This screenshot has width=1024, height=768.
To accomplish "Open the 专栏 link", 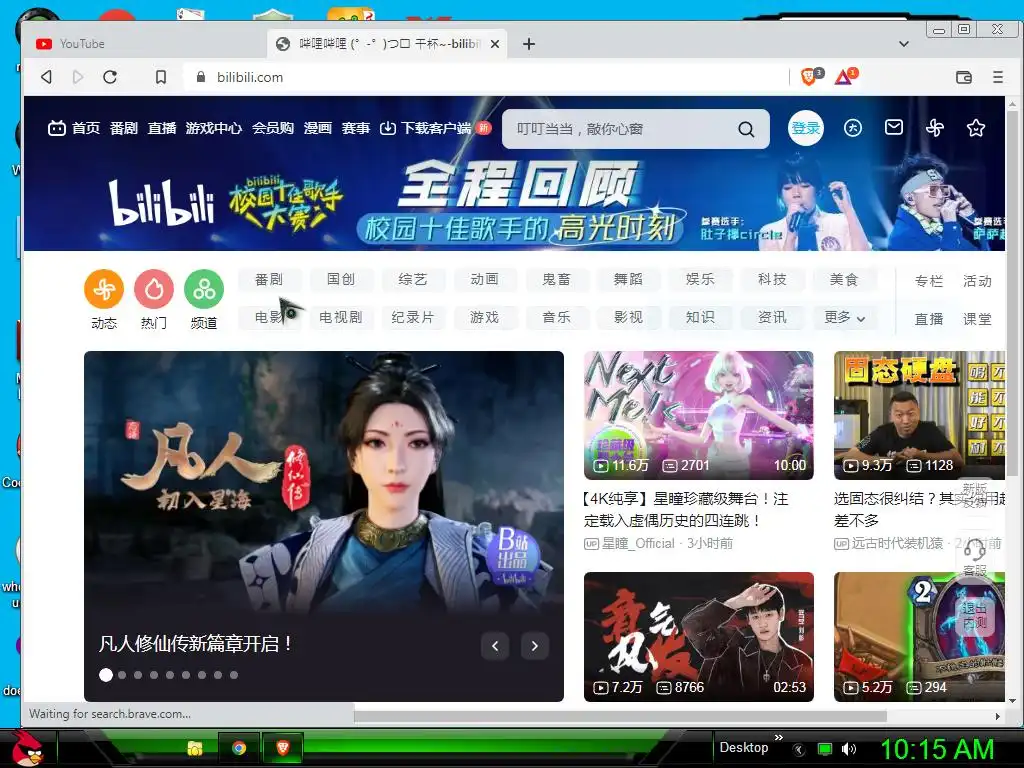I will 929,281.
